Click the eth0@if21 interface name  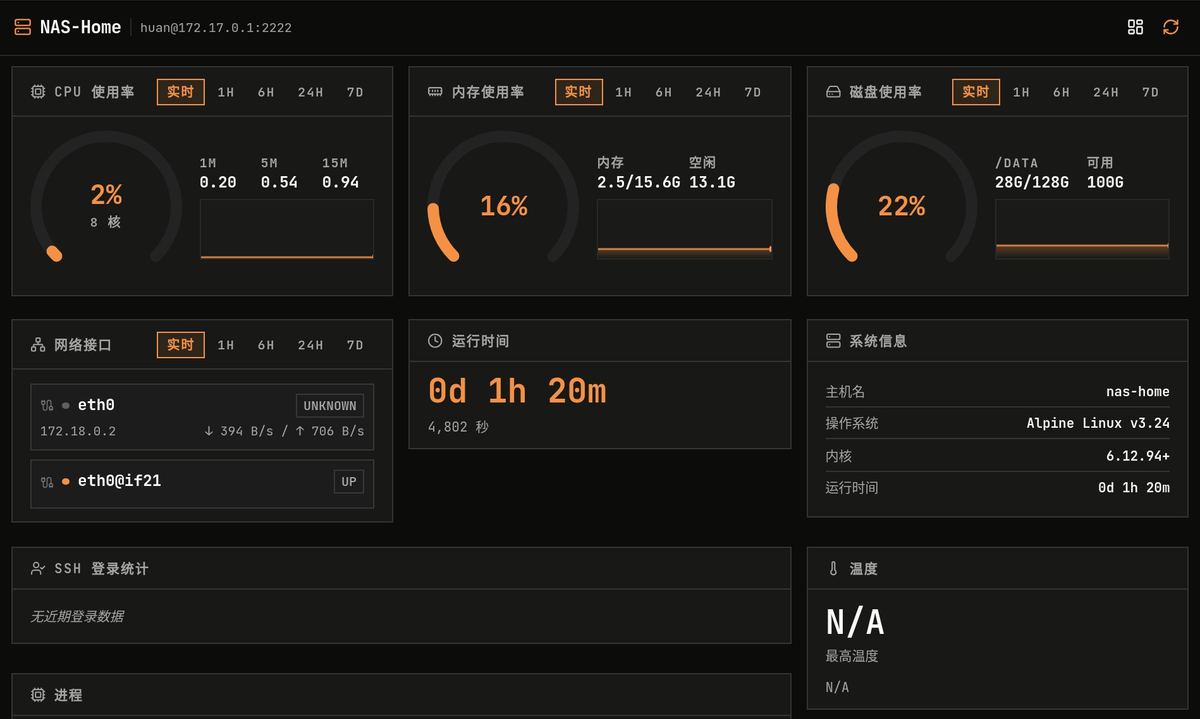click(x=119, y=481)
